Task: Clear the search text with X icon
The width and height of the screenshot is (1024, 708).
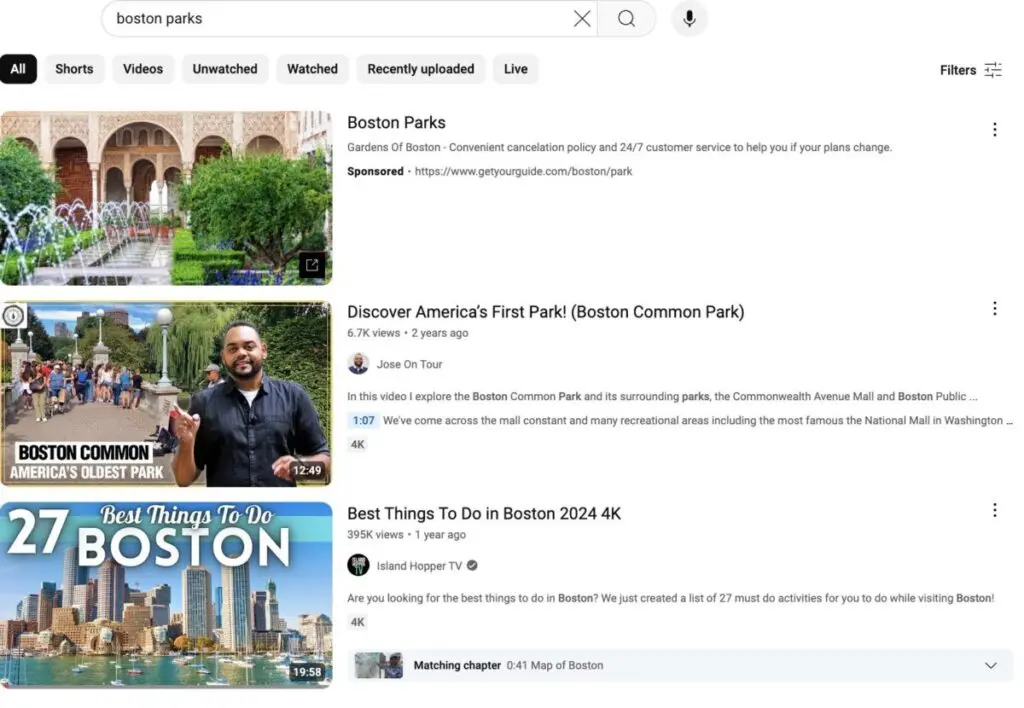Action: [x=582, y=19]
